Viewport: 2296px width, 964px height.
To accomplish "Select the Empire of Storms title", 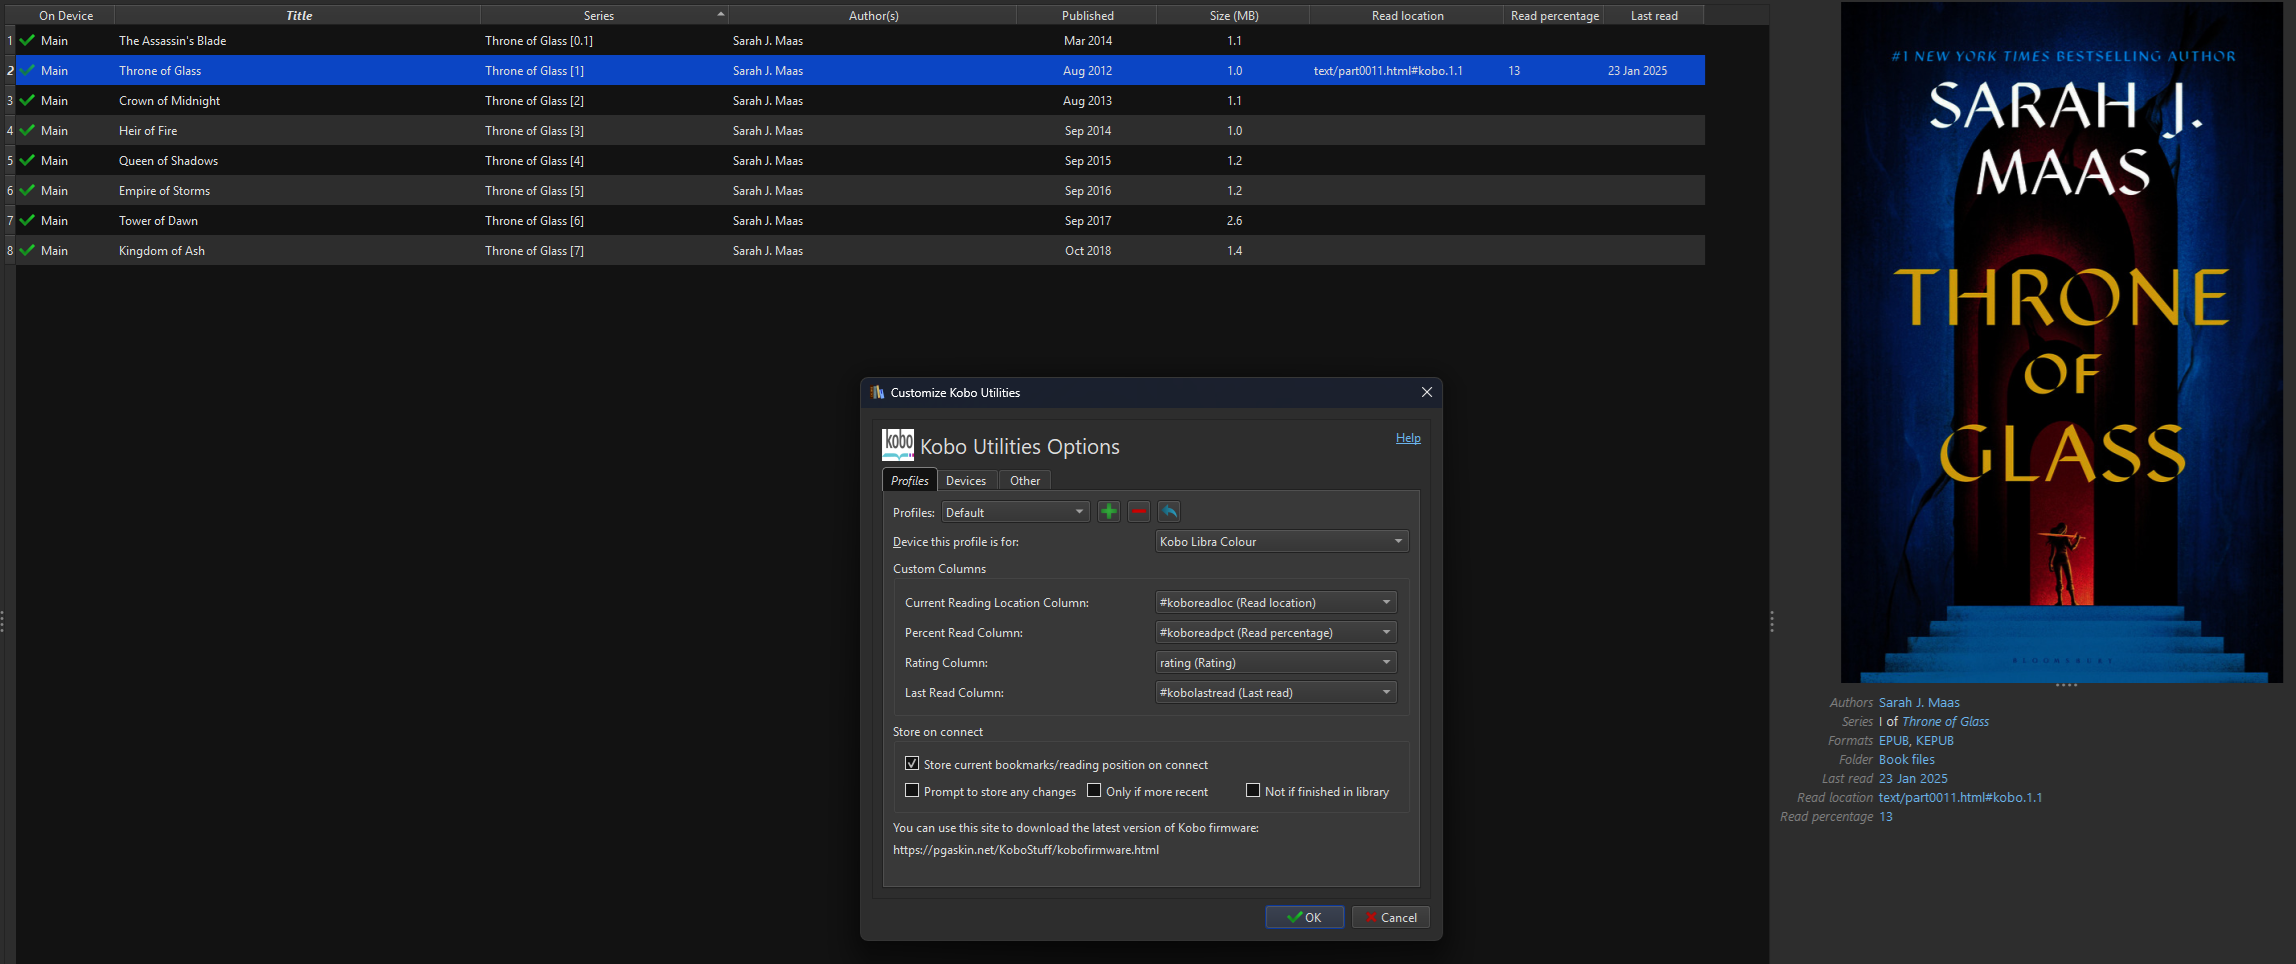I will coord(164,191).
